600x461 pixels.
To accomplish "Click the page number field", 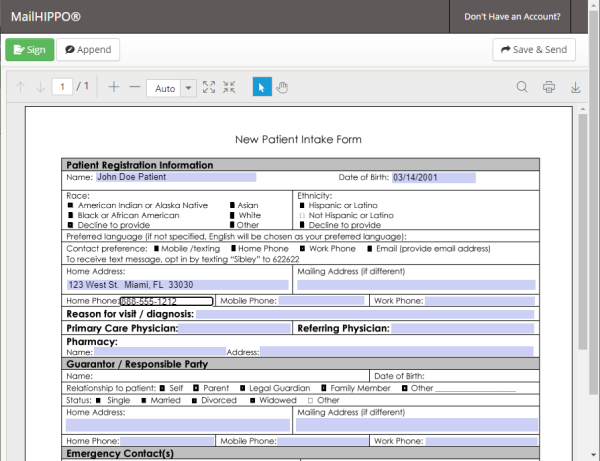I will click(62, 87).
